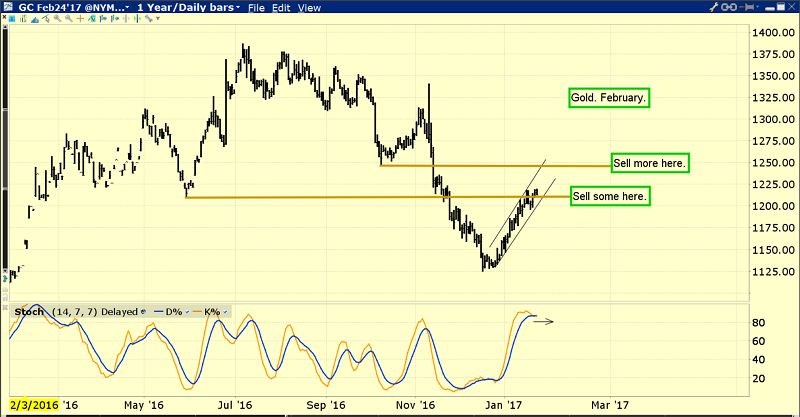Select the 'Sell more here.' annotation box
The height and width of the screenshot is (417, 800).
coord(648,162)
